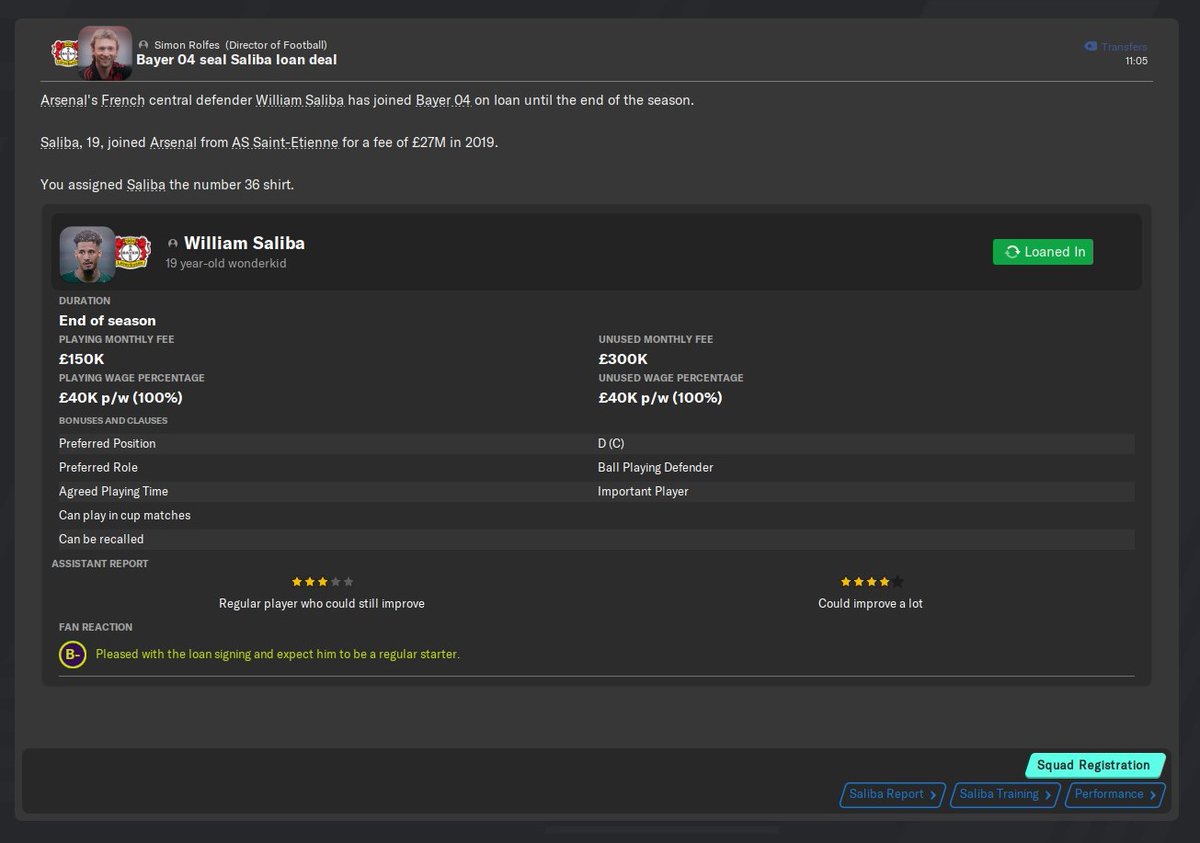This screenshot has height=843, width=1200.
Task: Click the loan arrows icon in Loaned In
Action: pos(1012,252)
